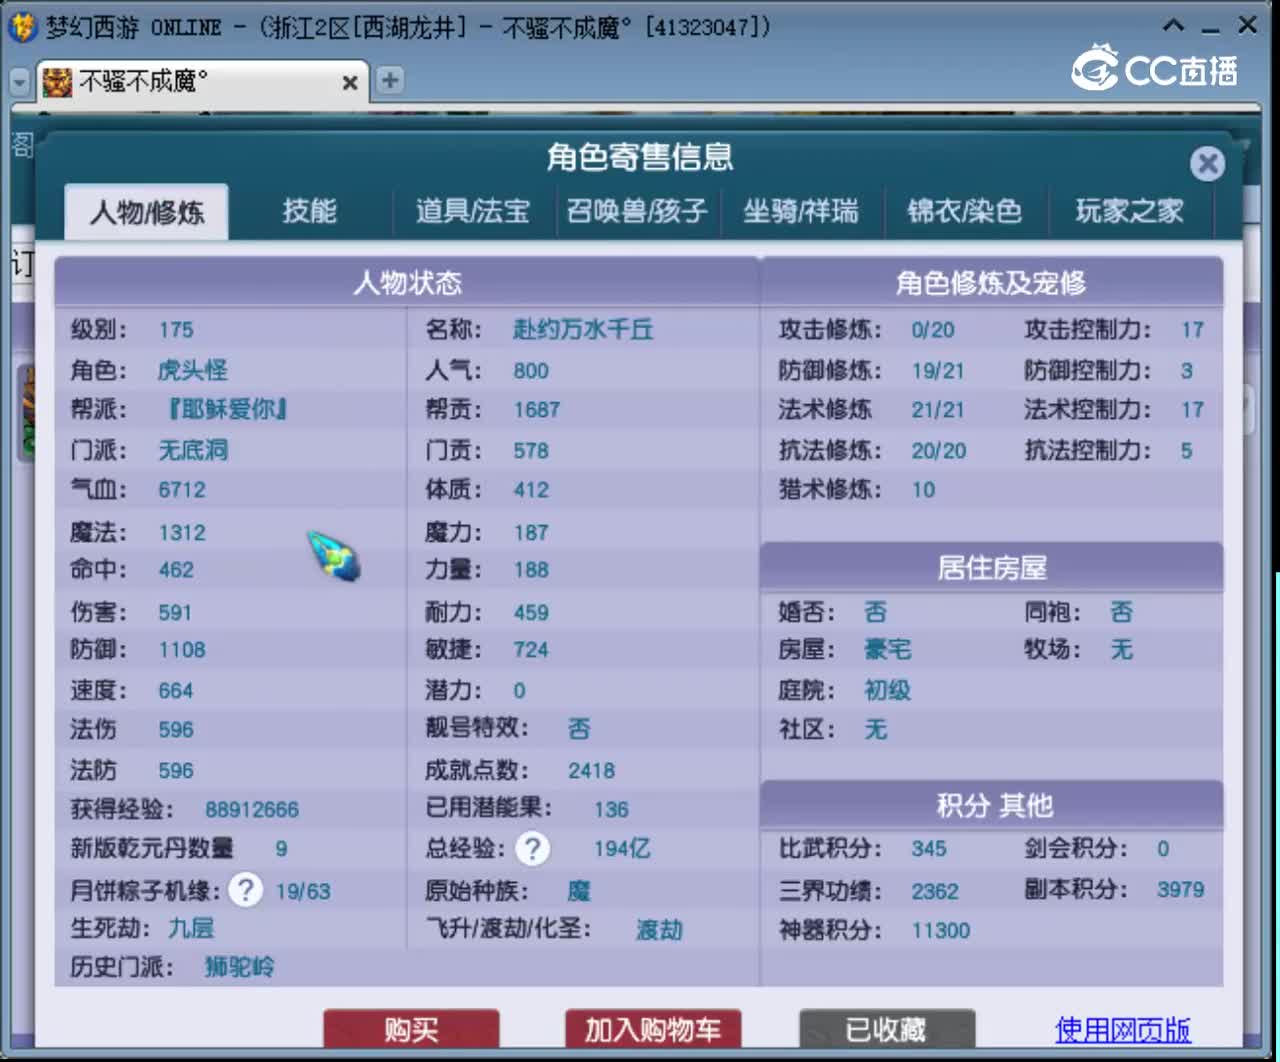The image size is (1280, 1062).
Task: Open the 召唤兽/孩子 tab
Action: point(637,211)
